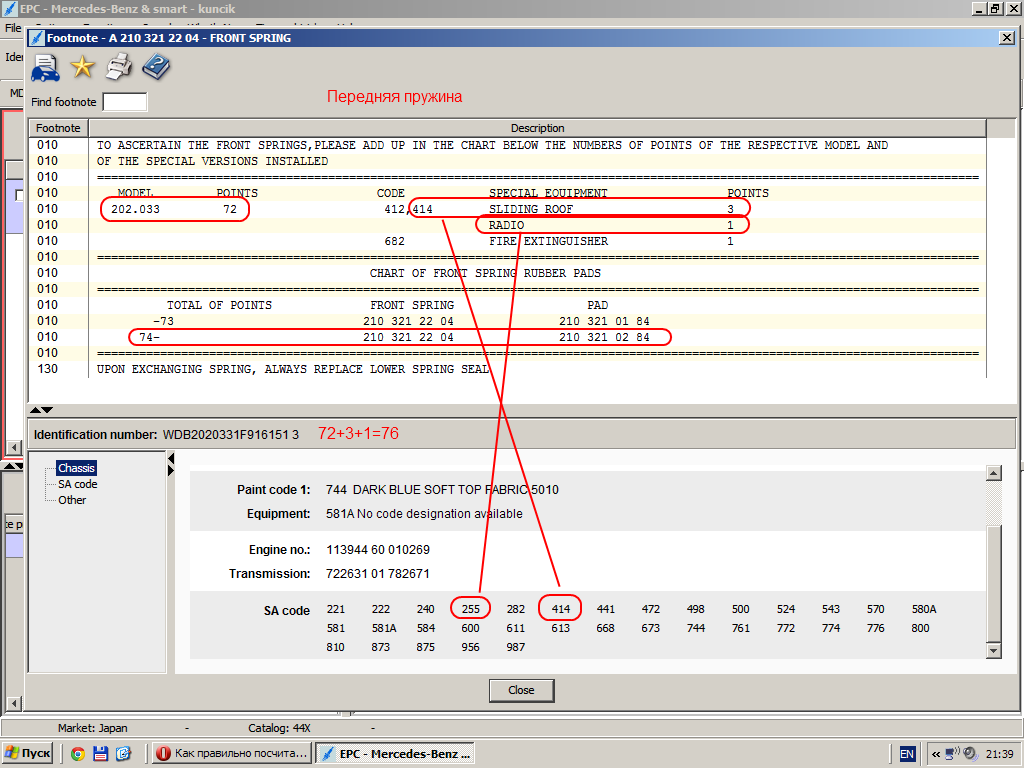
Task: Click the Description column header
Action: (x=537, y=128)
